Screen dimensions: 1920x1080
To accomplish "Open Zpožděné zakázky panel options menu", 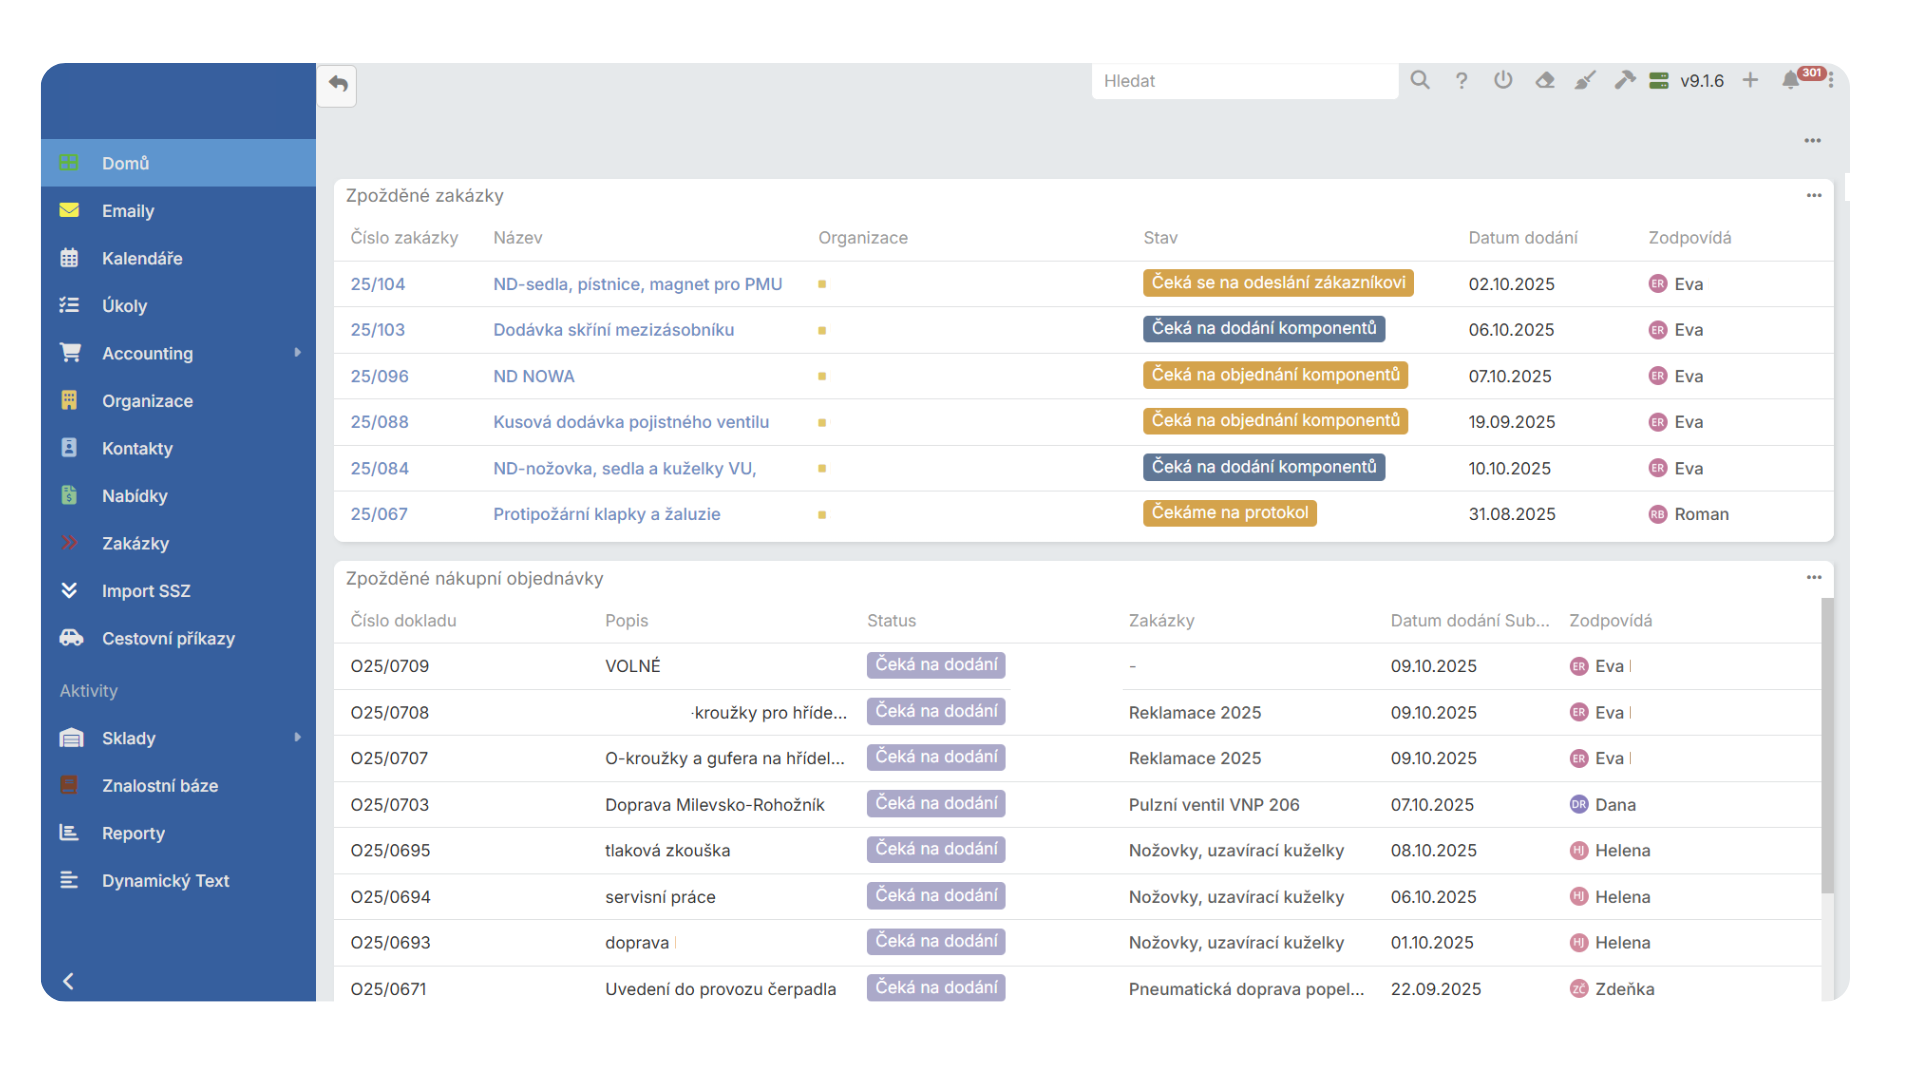I will [x=1814, y=196].
